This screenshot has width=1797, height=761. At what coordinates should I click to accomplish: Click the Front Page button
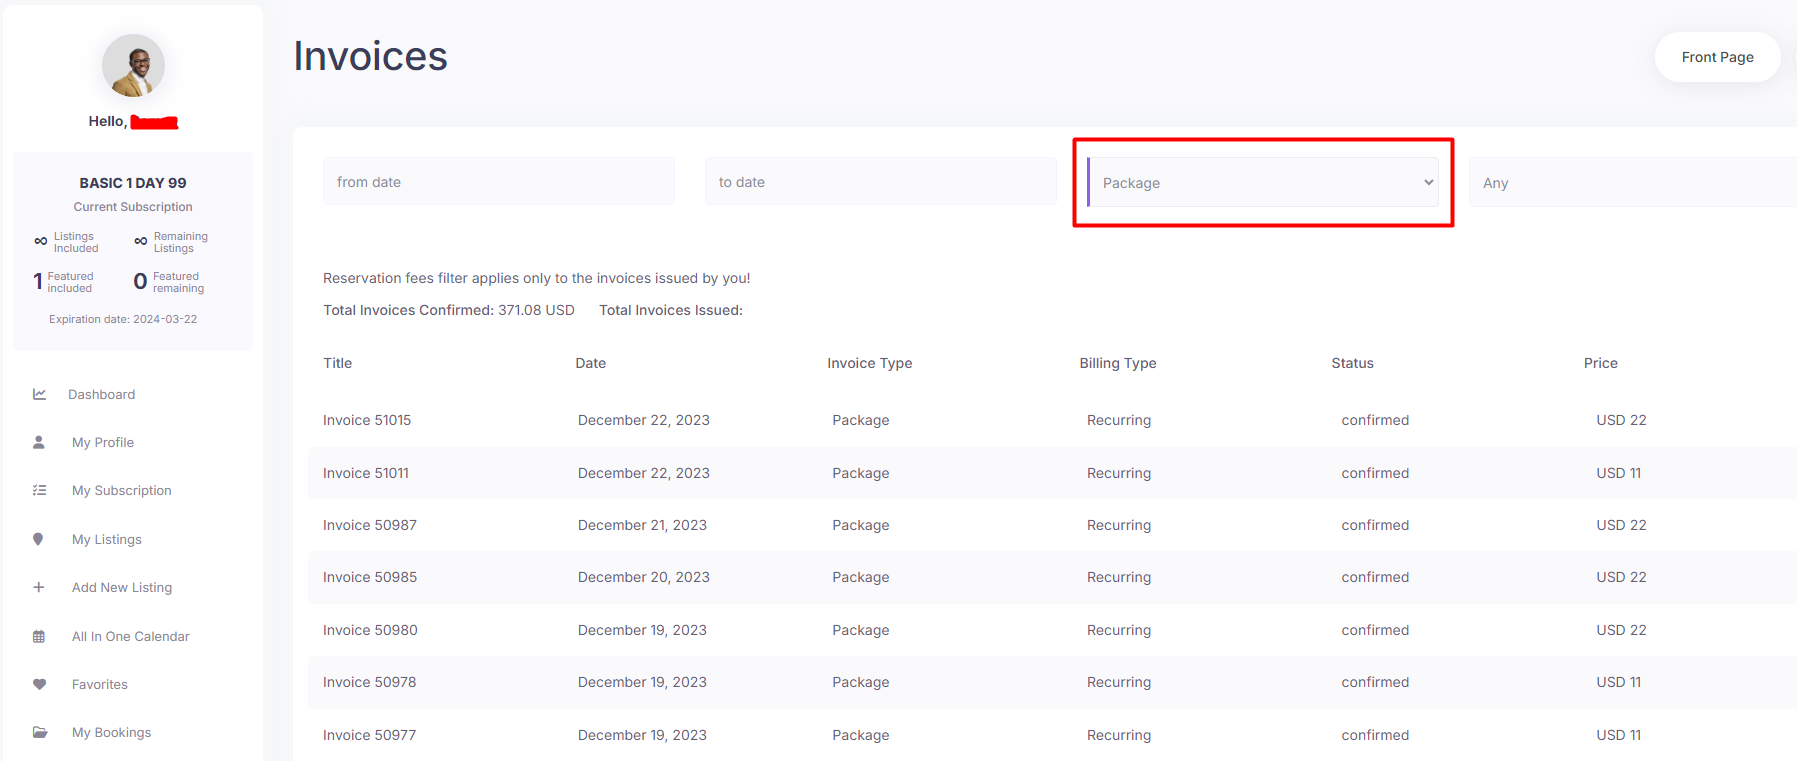pyautogui.click(x=1717, y=57)
